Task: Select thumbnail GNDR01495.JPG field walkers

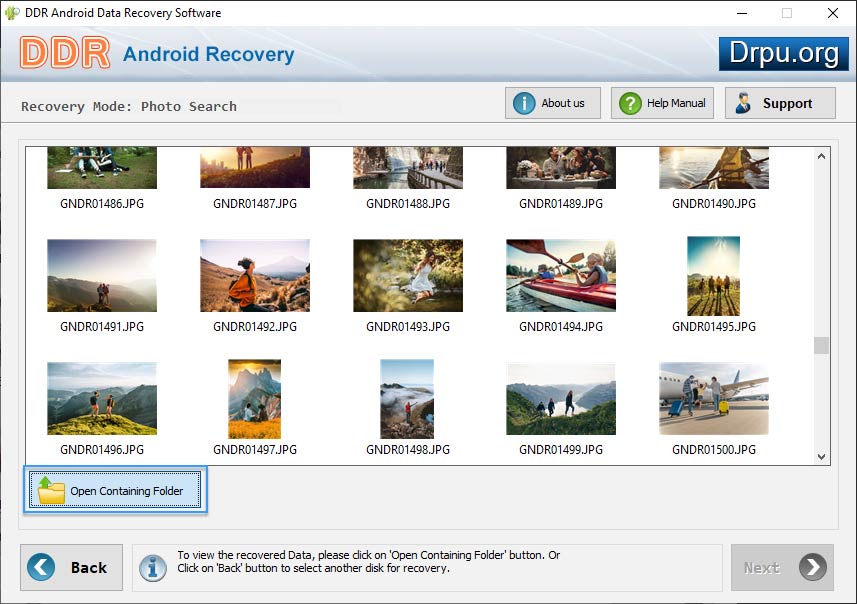Action: (714, 275)
